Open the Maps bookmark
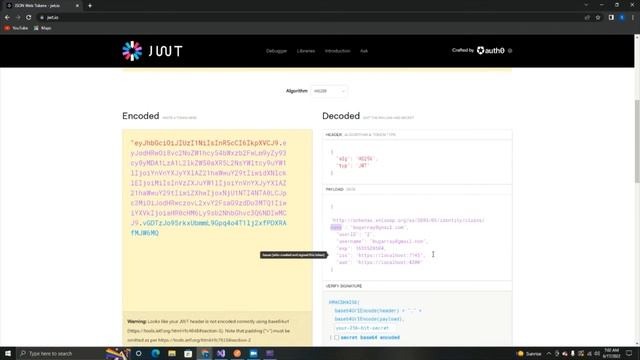Image resolution: width=640 pixels, height=360 pixels. point(42,28)
